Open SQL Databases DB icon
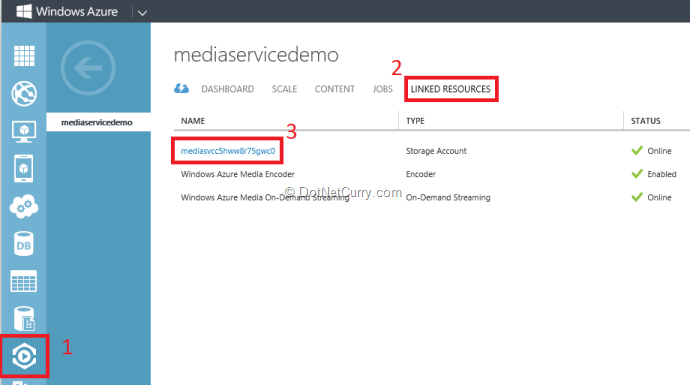This screenshot has width=690, height=385. pos(24,243)
